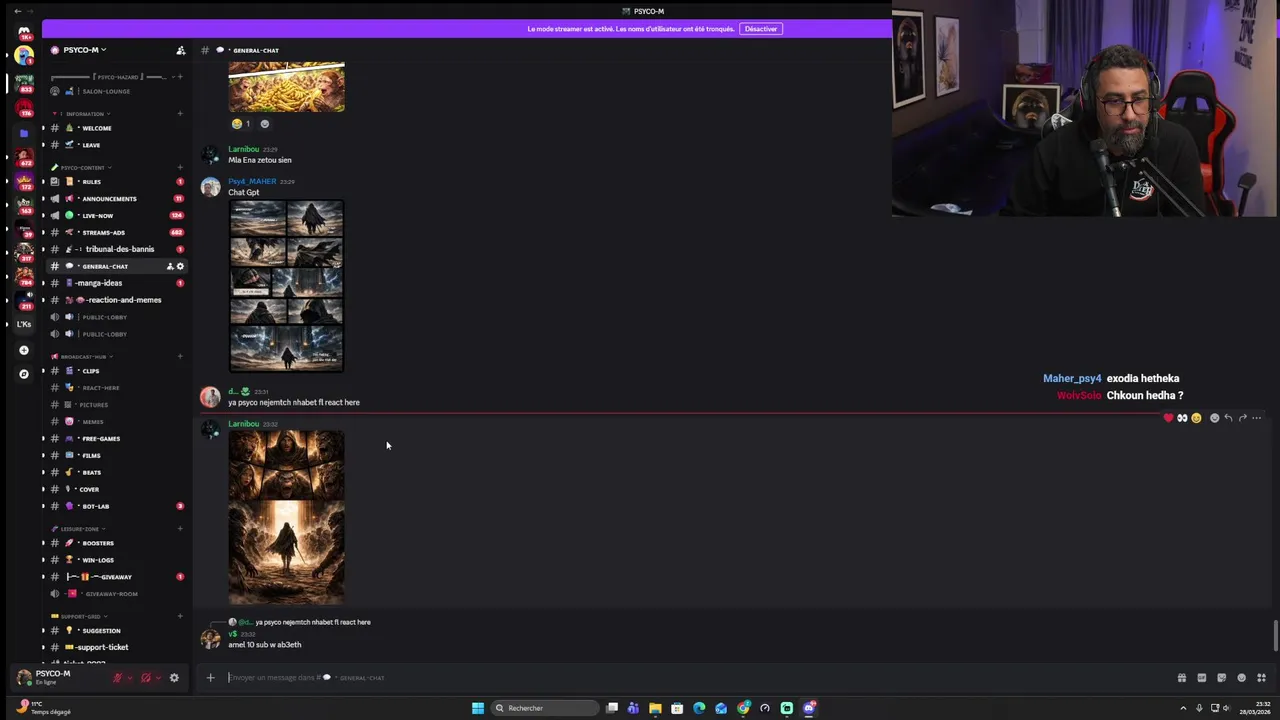Screen dimensions: 1280x720
Task: Open Larnibou's hooded figure image
Action: (286, 518)
